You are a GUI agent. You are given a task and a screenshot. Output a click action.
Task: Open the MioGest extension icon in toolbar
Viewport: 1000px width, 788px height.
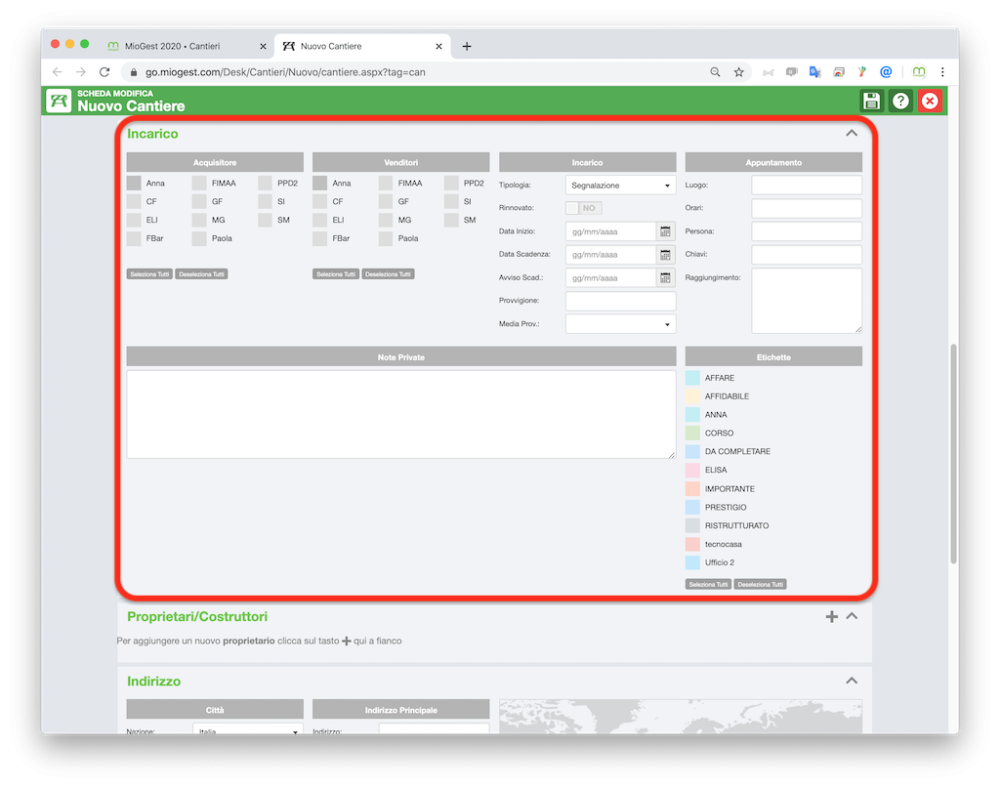919,72
